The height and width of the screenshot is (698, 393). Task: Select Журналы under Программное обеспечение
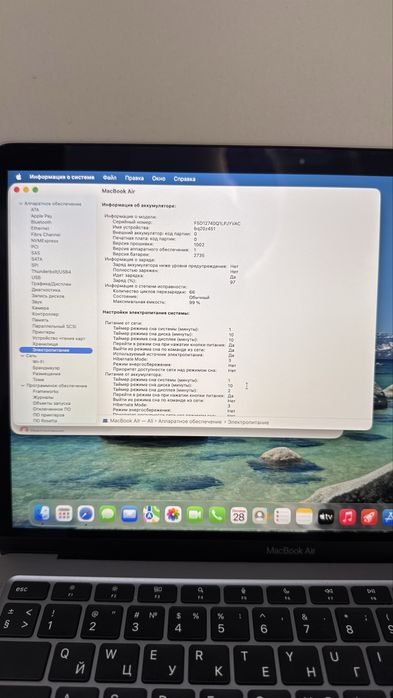pyautogui.click(x=43, y=398)
